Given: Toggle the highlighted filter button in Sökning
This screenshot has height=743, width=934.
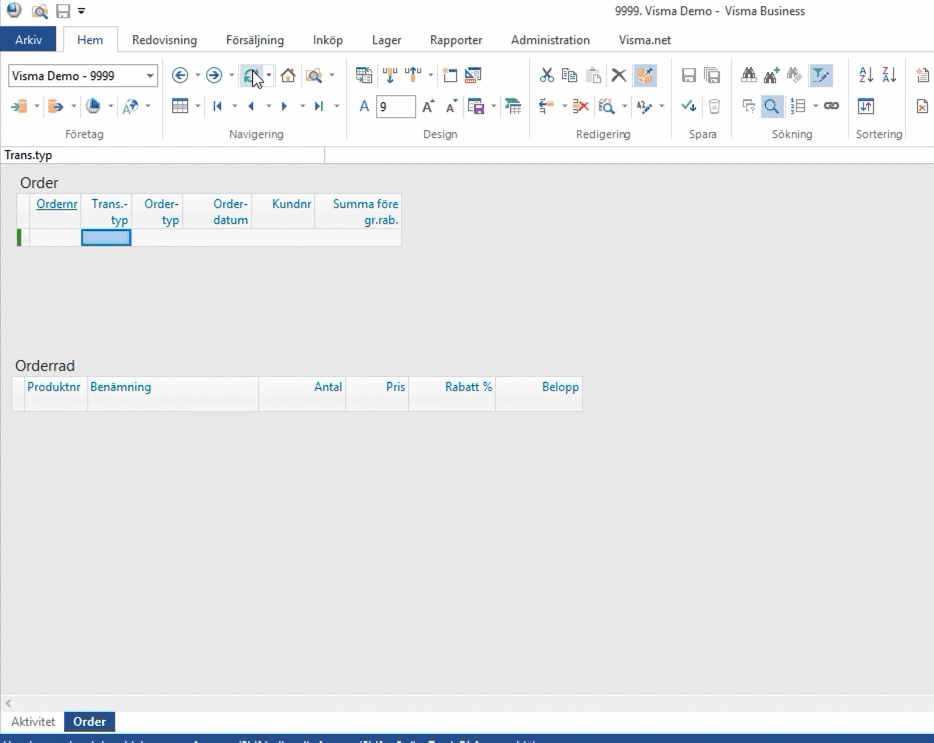Looking at the screenshot, I should click(x=821, y=75).
